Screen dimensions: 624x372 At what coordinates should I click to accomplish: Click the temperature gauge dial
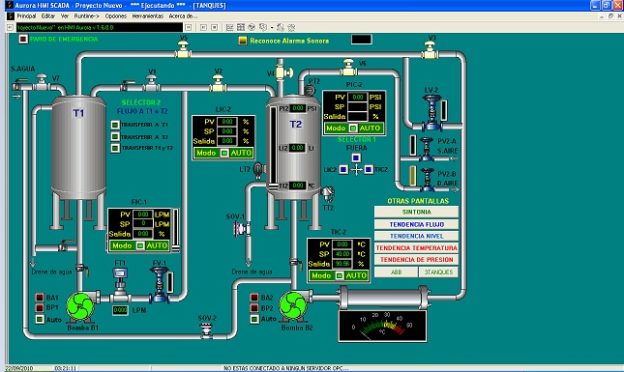coord(382,326)
